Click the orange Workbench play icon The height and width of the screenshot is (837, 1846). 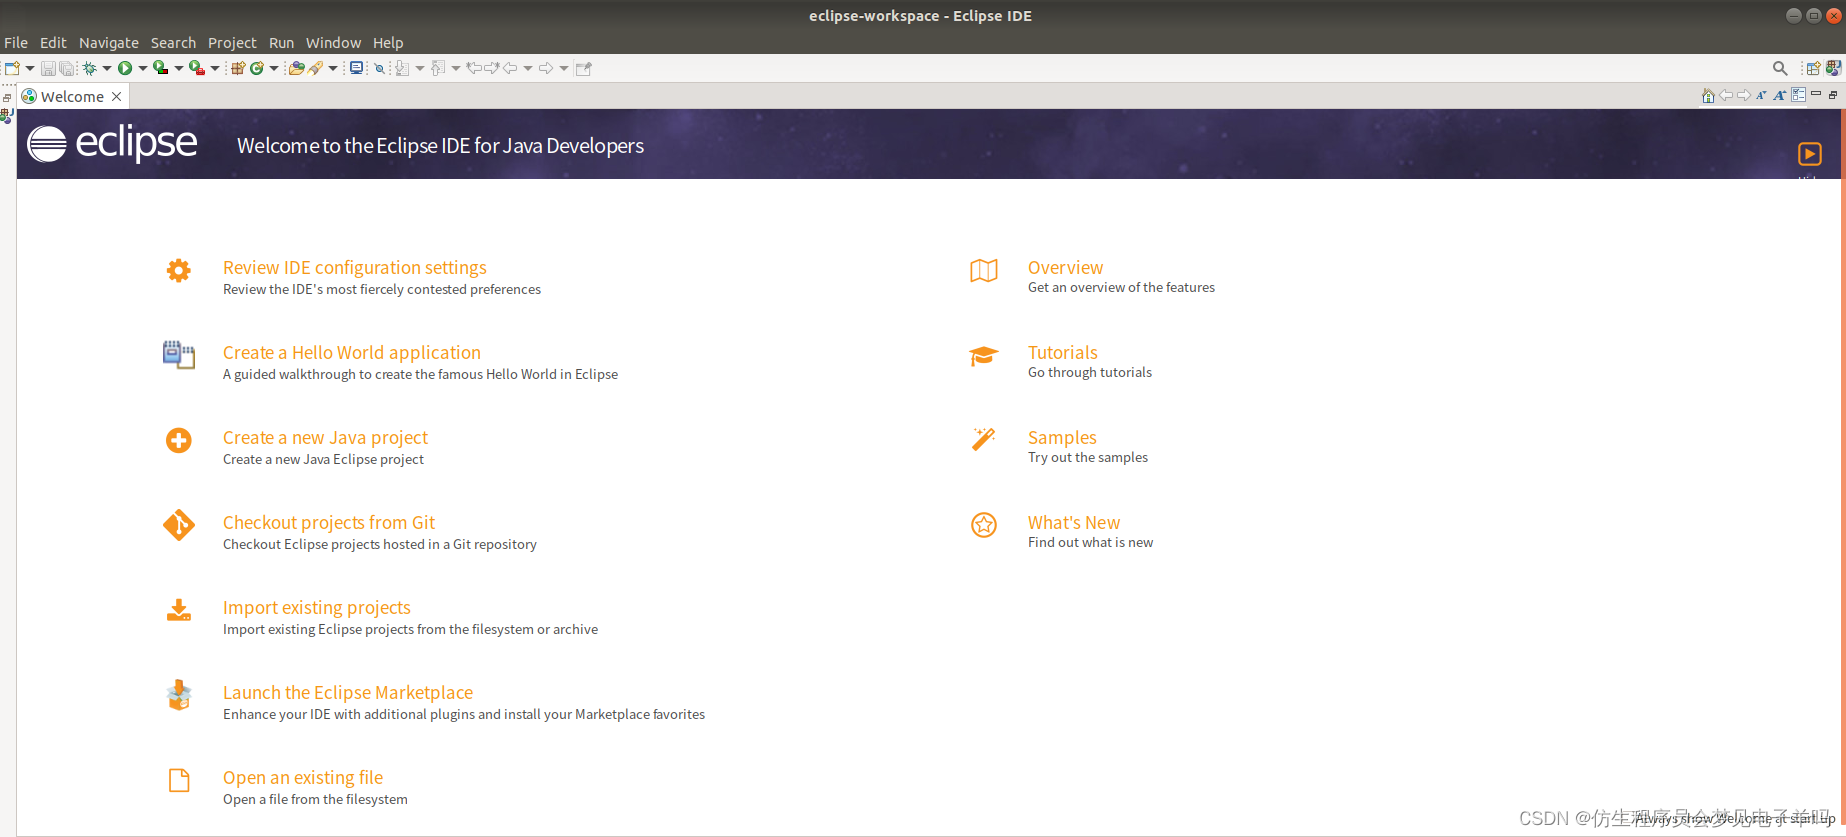(1810, 154)
